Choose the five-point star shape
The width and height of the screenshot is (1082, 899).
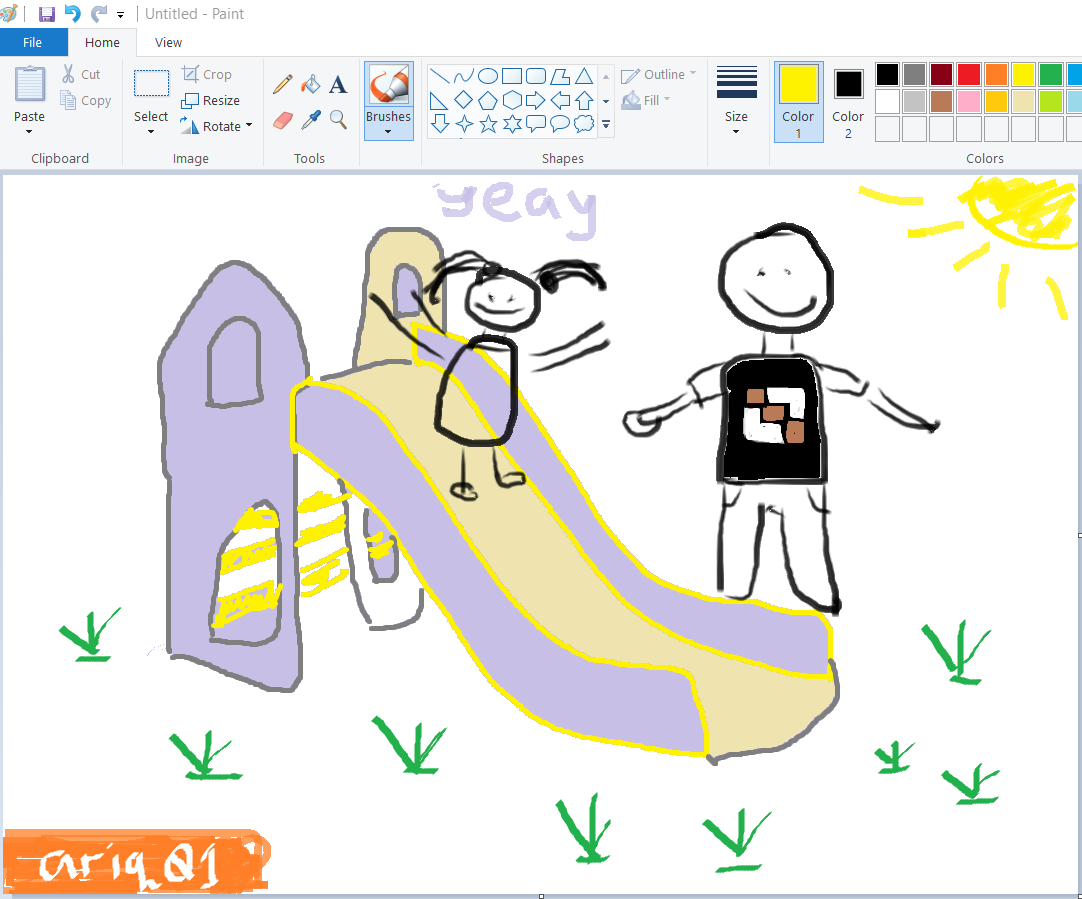[488, 124]
